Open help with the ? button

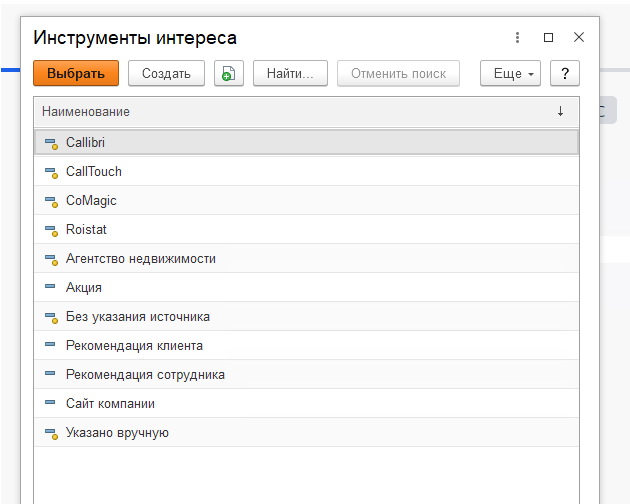click(x=565, y=73)
